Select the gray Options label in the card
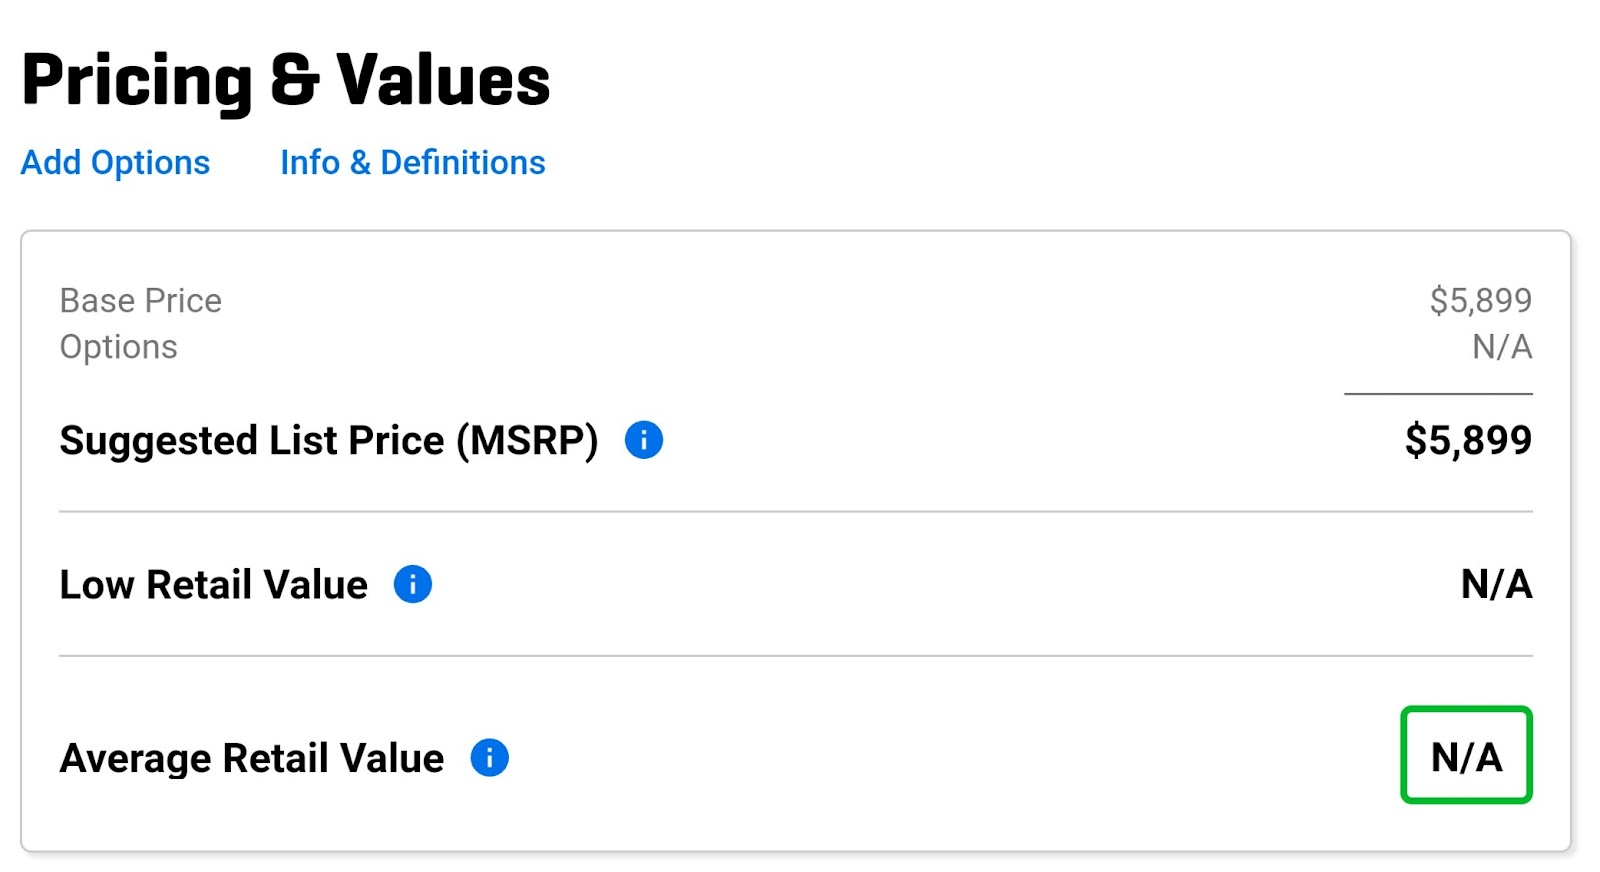This screenshot has width=1600, height=872. tap(118, 347)
